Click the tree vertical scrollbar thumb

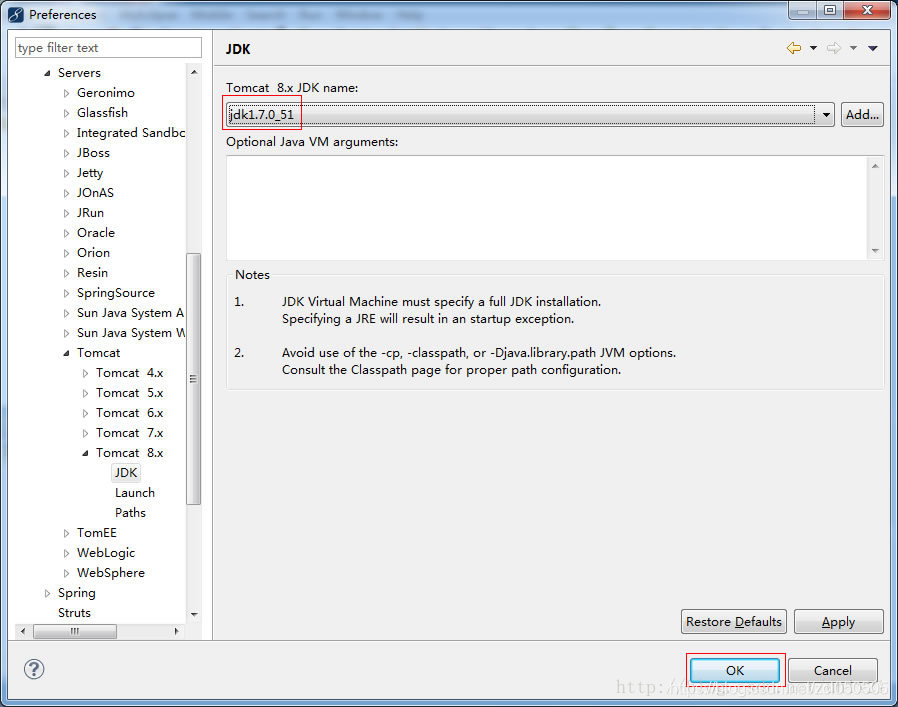coord(194,379)
